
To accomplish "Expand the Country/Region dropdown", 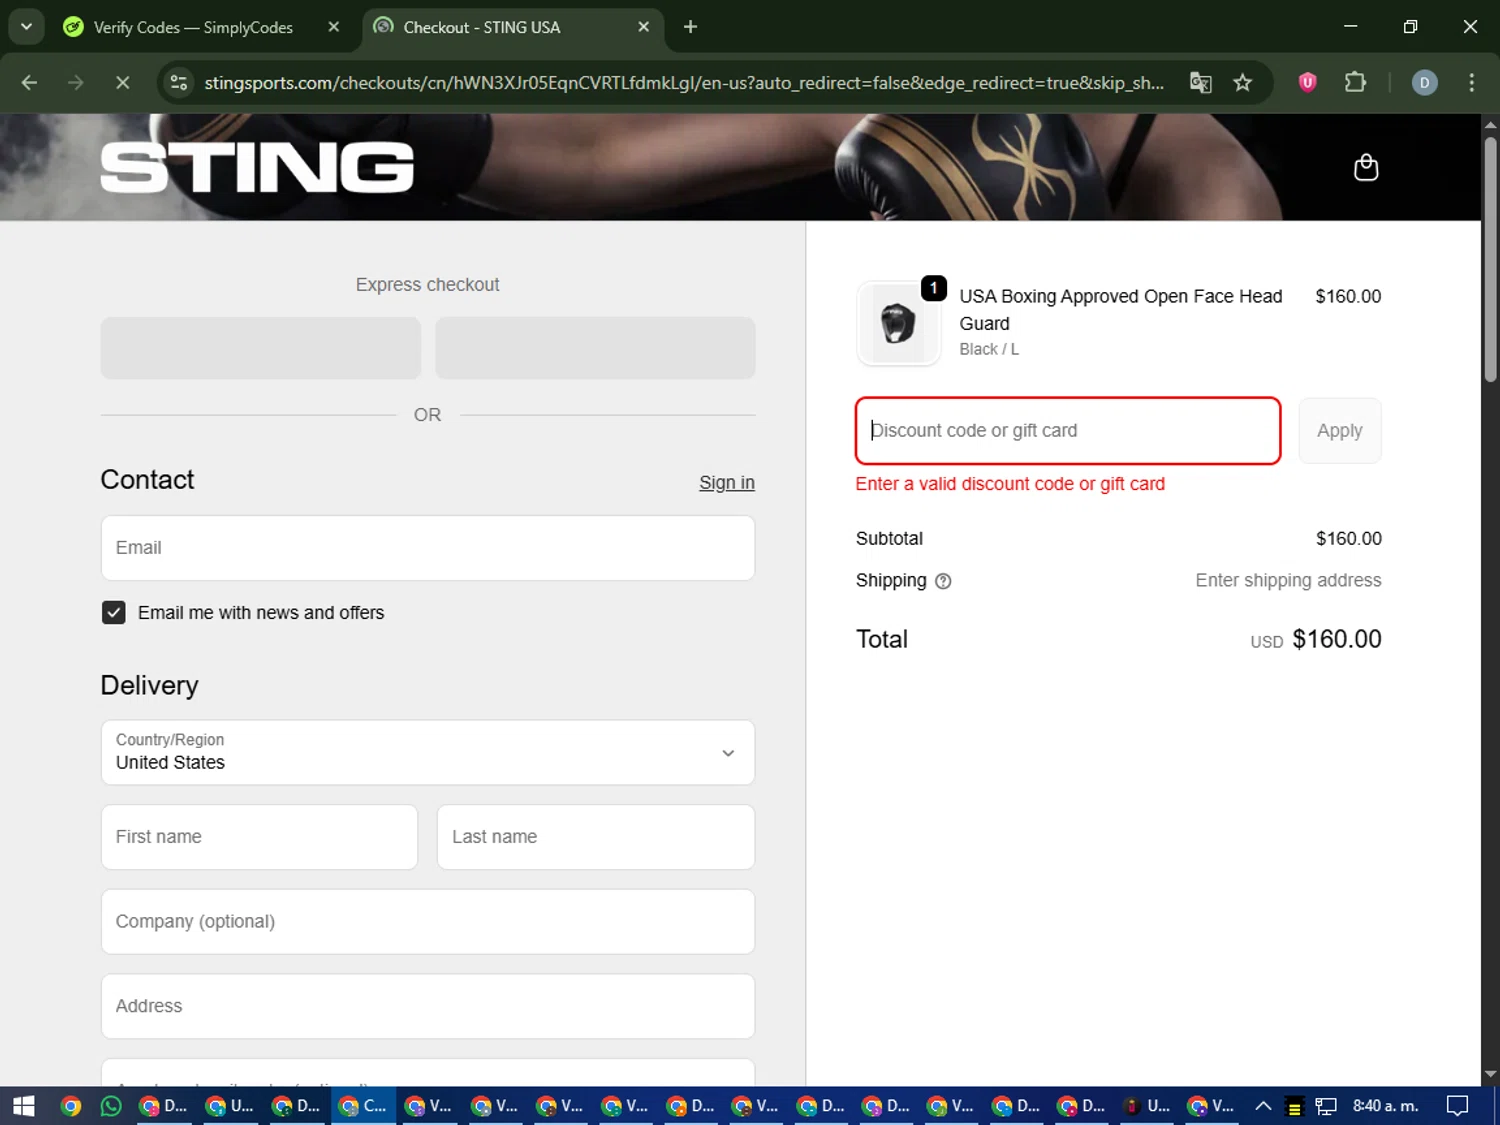I will (x=428, y=752).
